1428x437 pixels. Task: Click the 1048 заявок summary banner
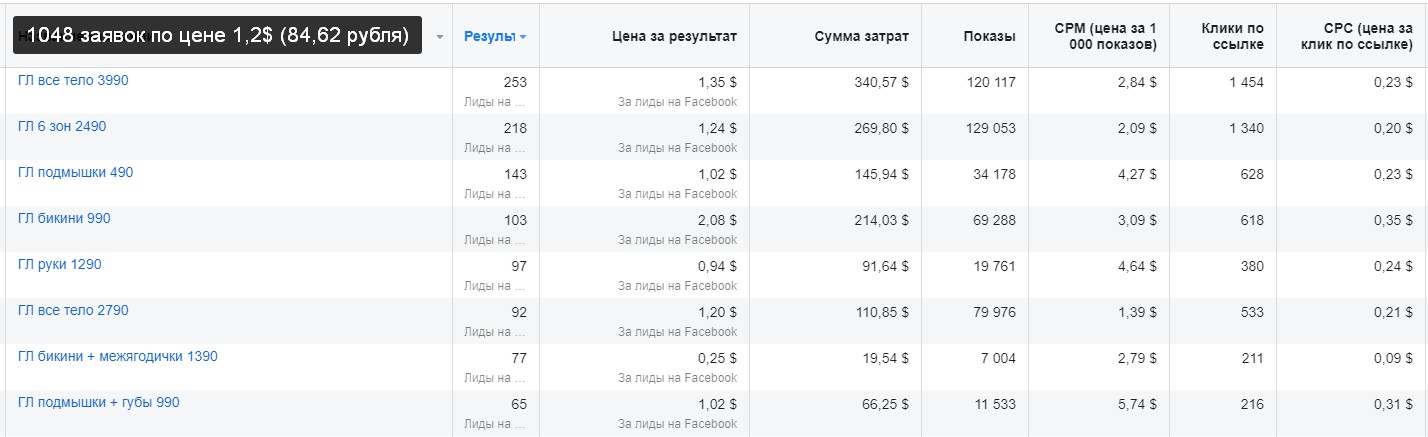click(218, 36)
